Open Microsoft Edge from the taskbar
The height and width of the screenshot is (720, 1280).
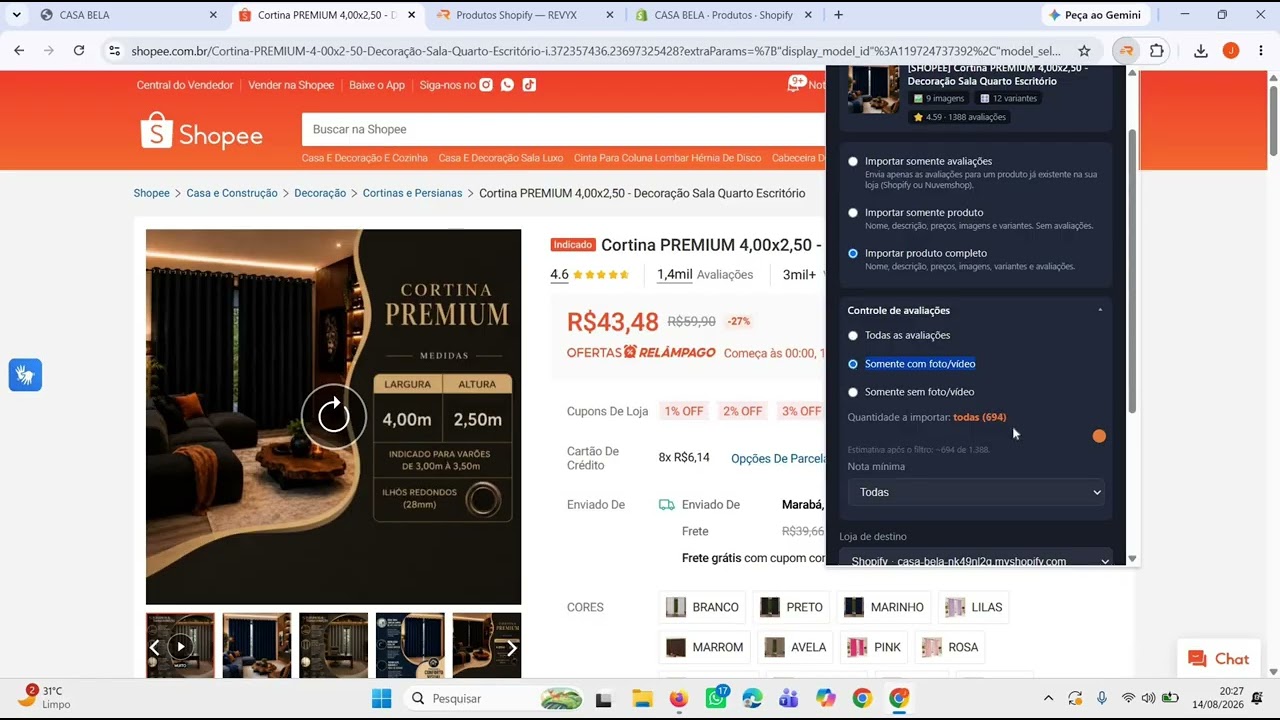(752, 698)
